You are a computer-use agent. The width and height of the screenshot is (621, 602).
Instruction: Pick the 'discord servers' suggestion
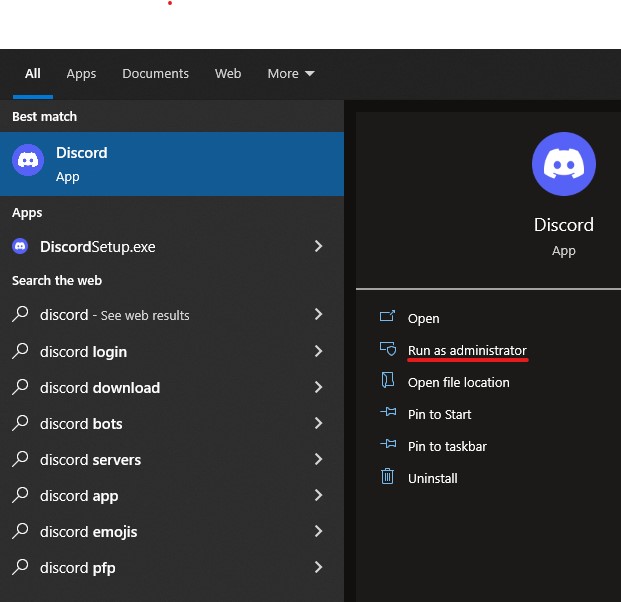pos(172,460)
